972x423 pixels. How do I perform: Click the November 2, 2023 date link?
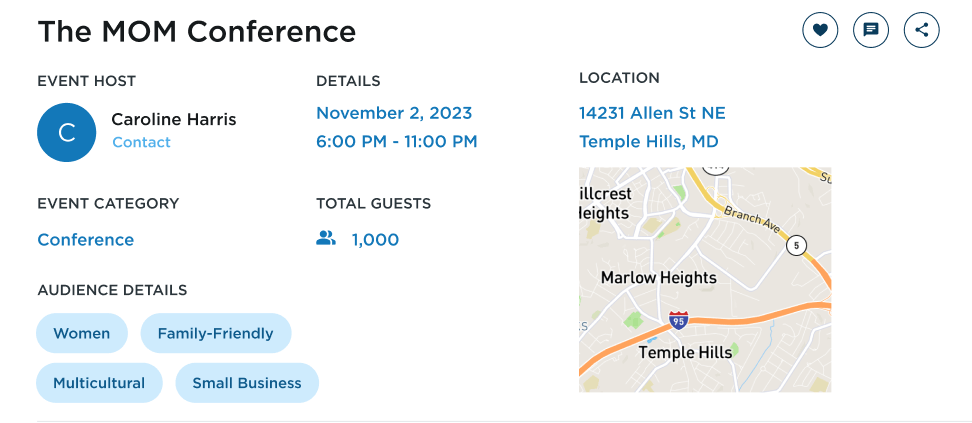[x=394, y=113]
